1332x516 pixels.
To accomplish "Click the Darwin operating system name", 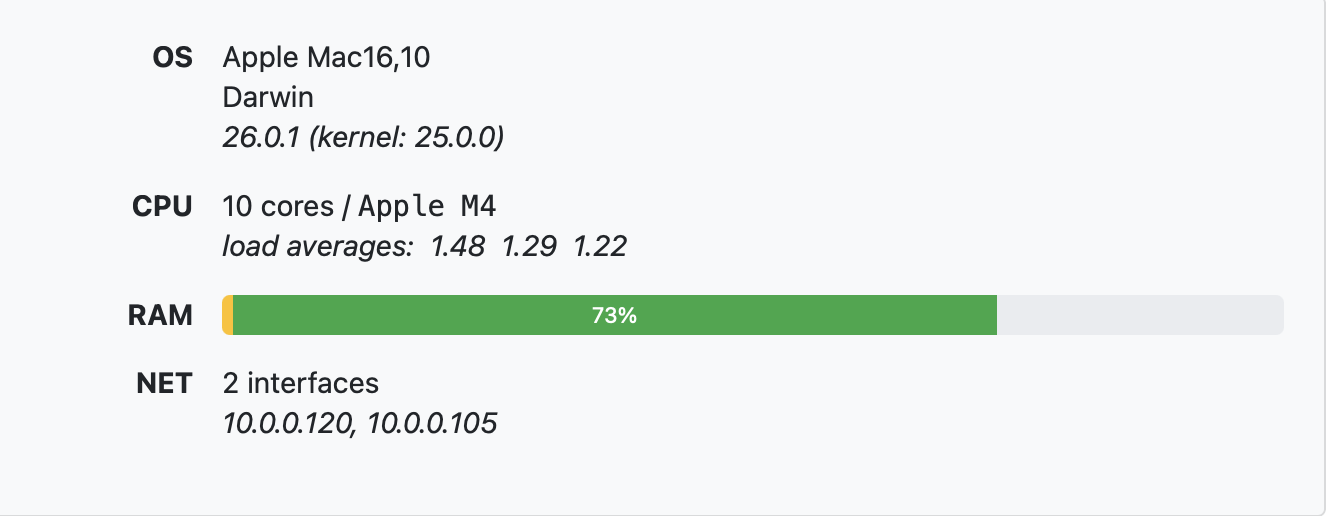I will click(268, 98).
